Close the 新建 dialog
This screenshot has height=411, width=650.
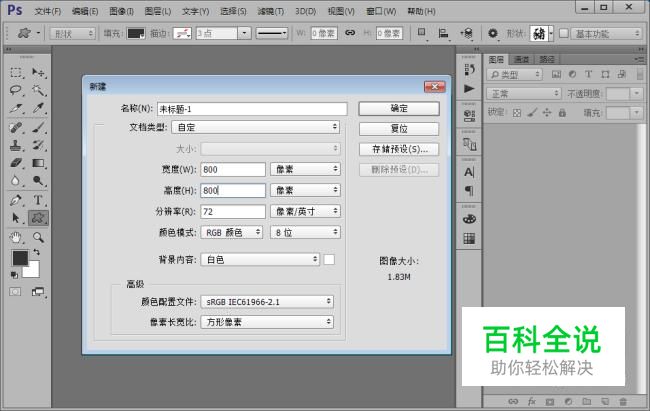[434, 86]
